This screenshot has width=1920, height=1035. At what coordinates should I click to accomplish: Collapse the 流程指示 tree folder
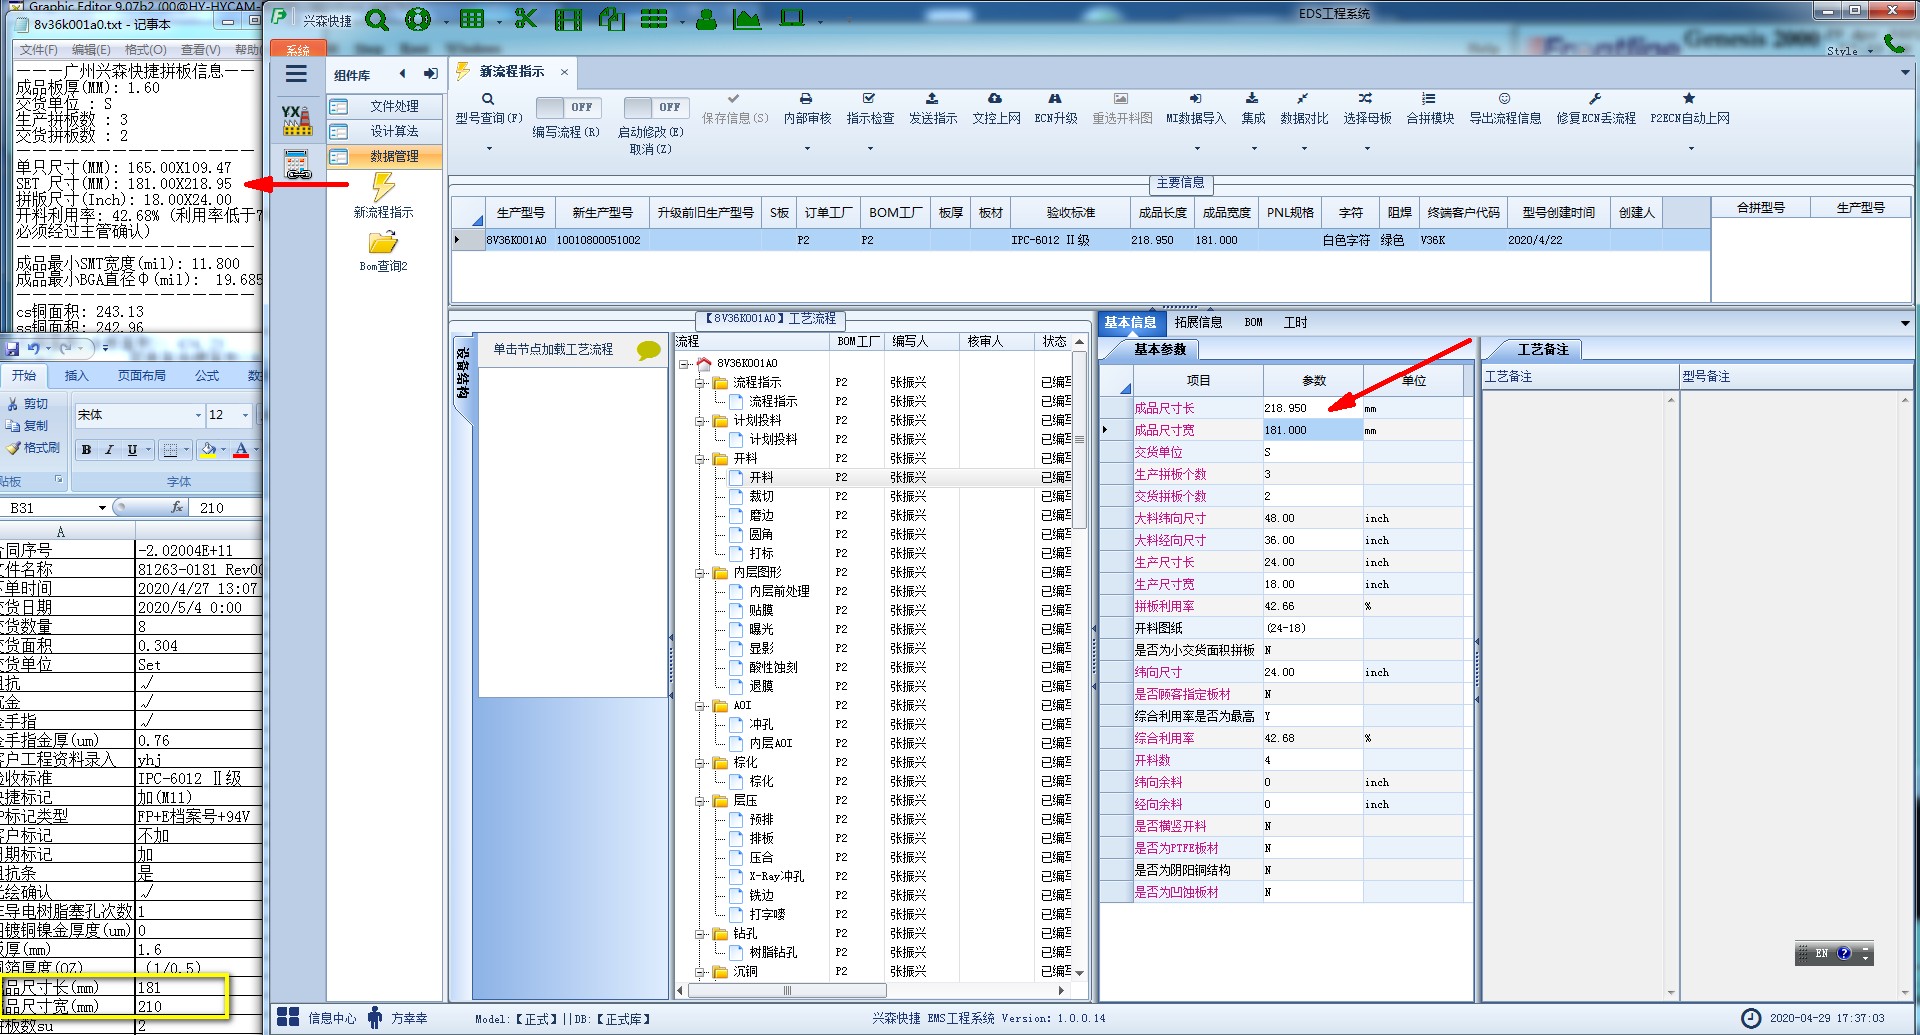[x=701, y=383]
